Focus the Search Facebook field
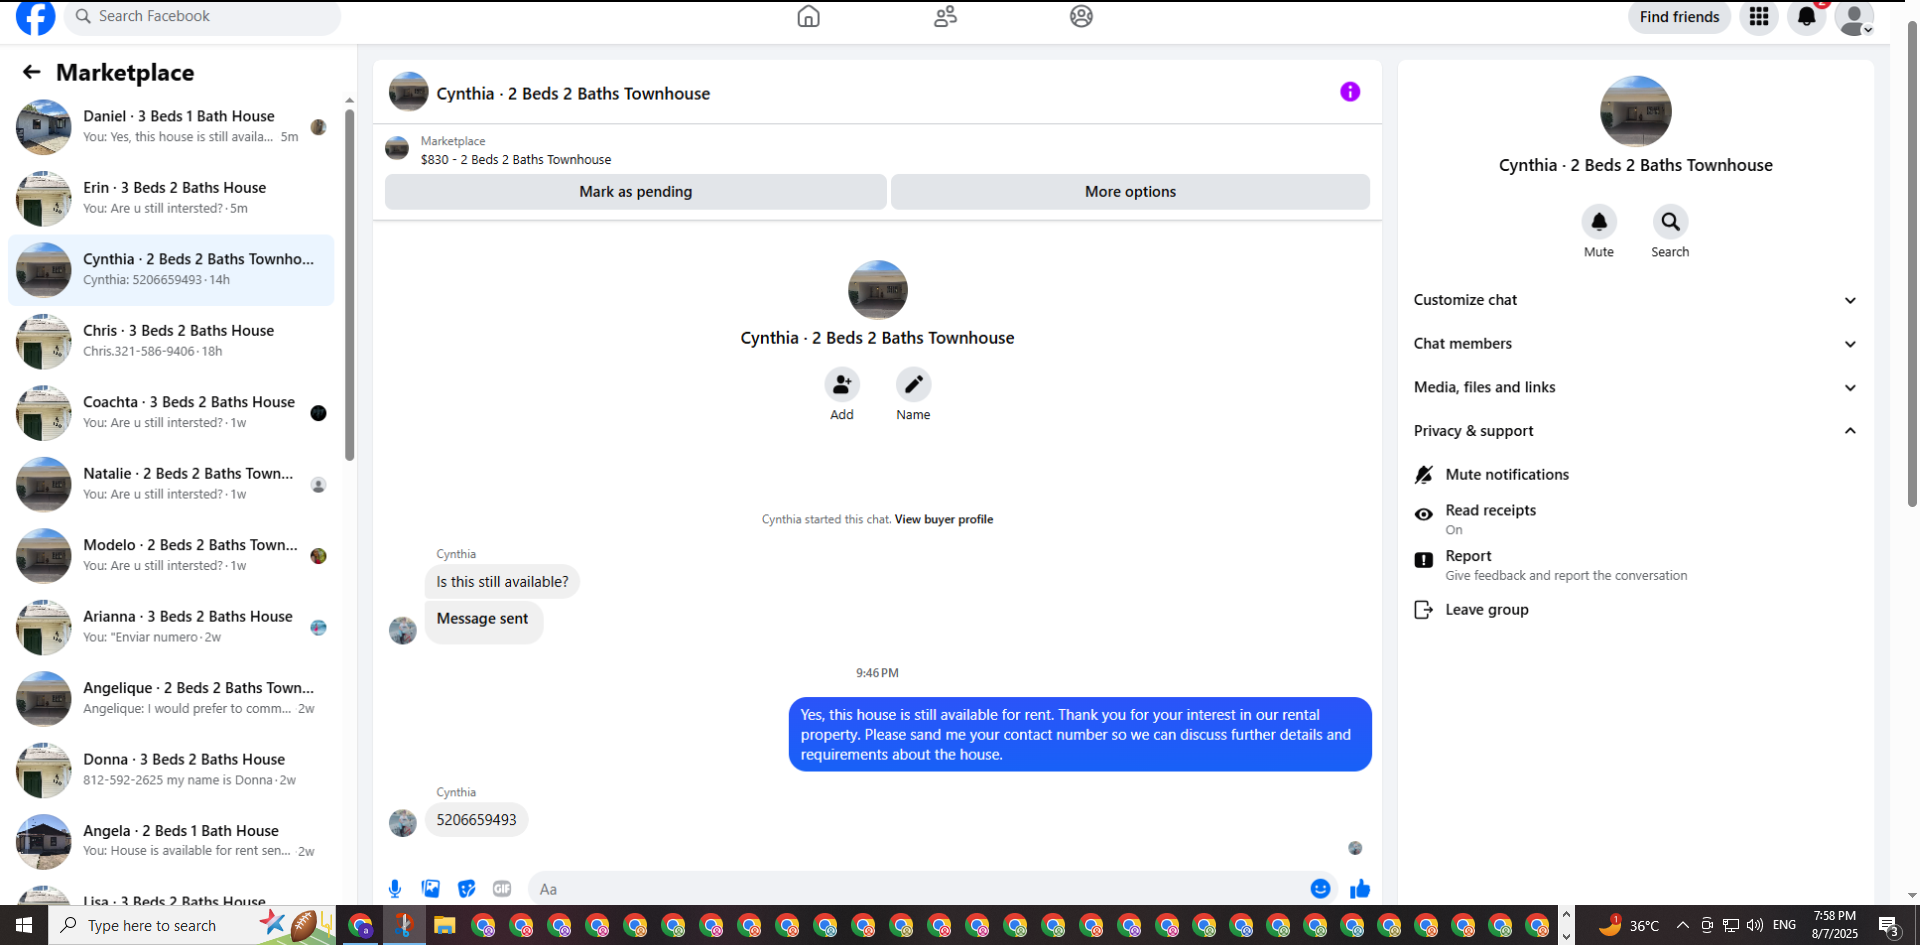The image size is (1920, 945). pyautogui.click(x=203, y=17)
